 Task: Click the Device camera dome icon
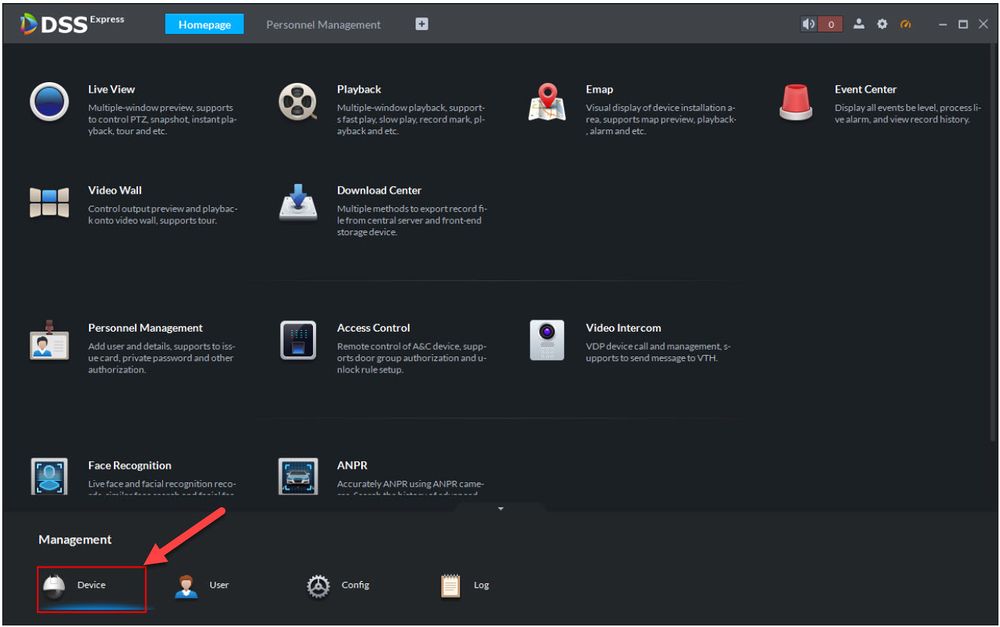pyautogui.click(x=54, y=586)
